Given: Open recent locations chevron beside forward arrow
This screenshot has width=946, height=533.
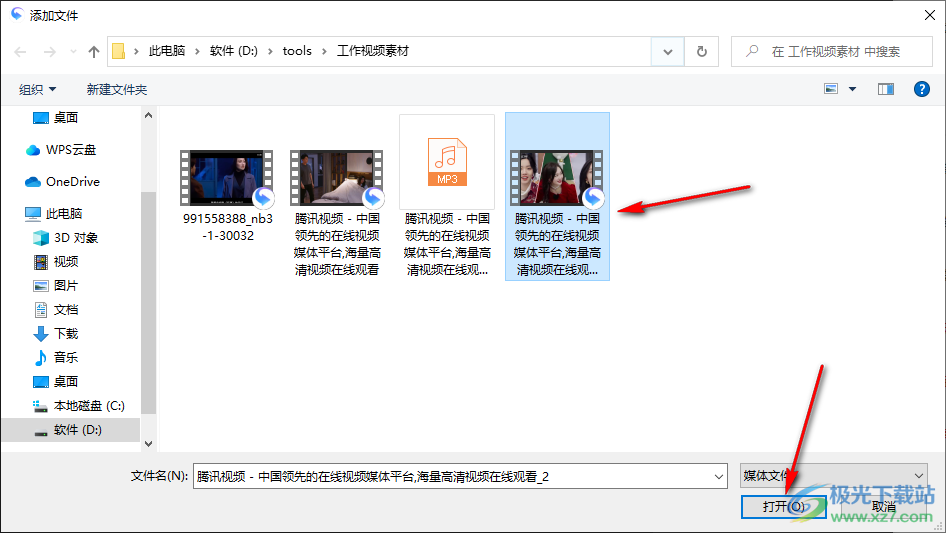Looking at the screenshot, I should (73, 52).
